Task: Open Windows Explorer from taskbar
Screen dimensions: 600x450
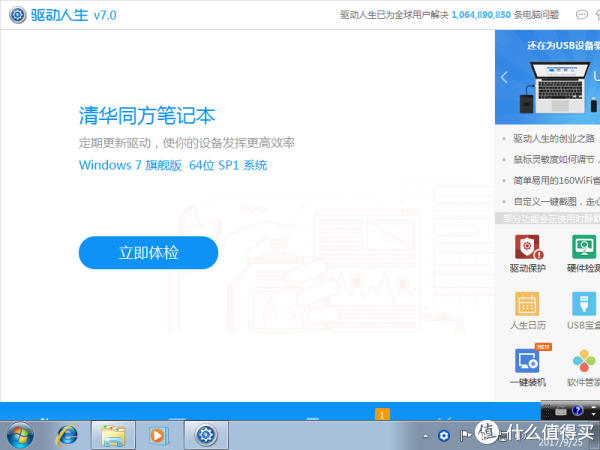Action: click(113, 435)
